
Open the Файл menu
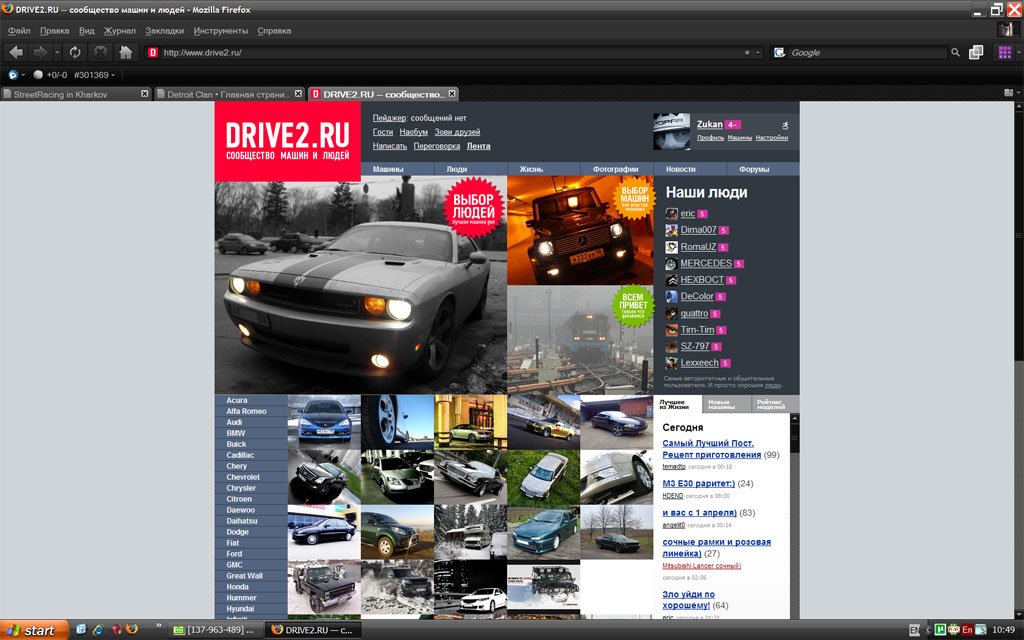[x=19, y=31]
